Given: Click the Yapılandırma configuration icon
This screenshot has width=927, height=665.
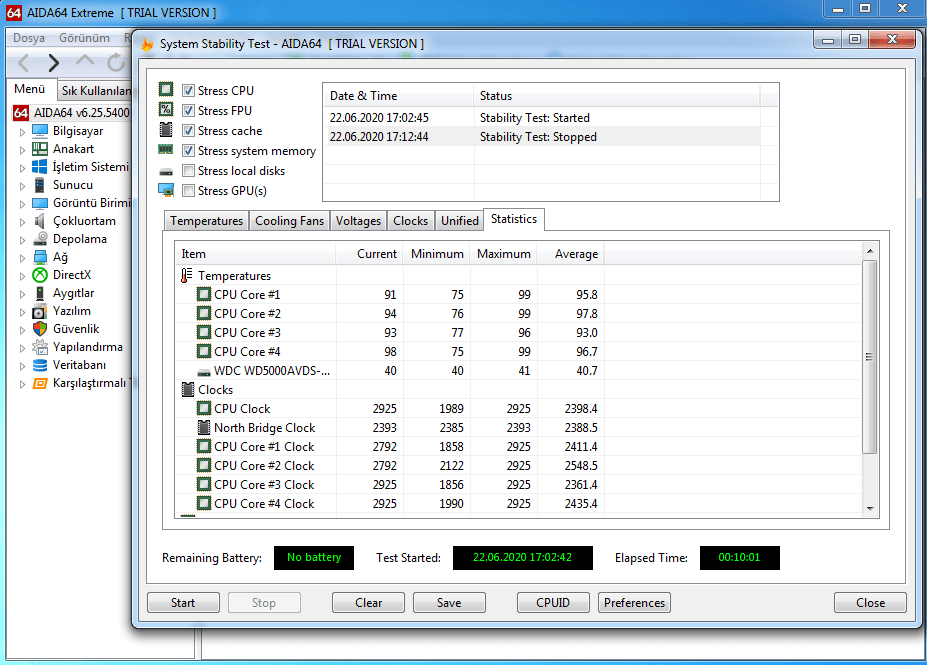Looking at the screenshot, I should pyautogui.click(x=40, y=347).
